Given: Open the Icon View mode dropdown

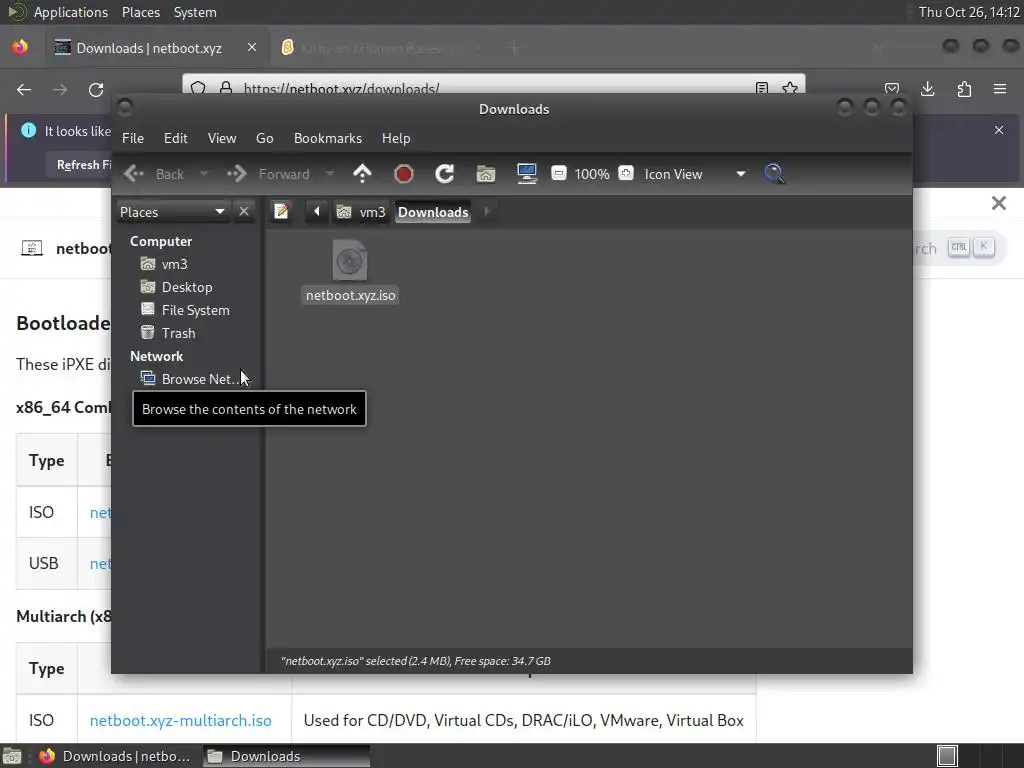Looking at the screenshot, I should (694, 174).
